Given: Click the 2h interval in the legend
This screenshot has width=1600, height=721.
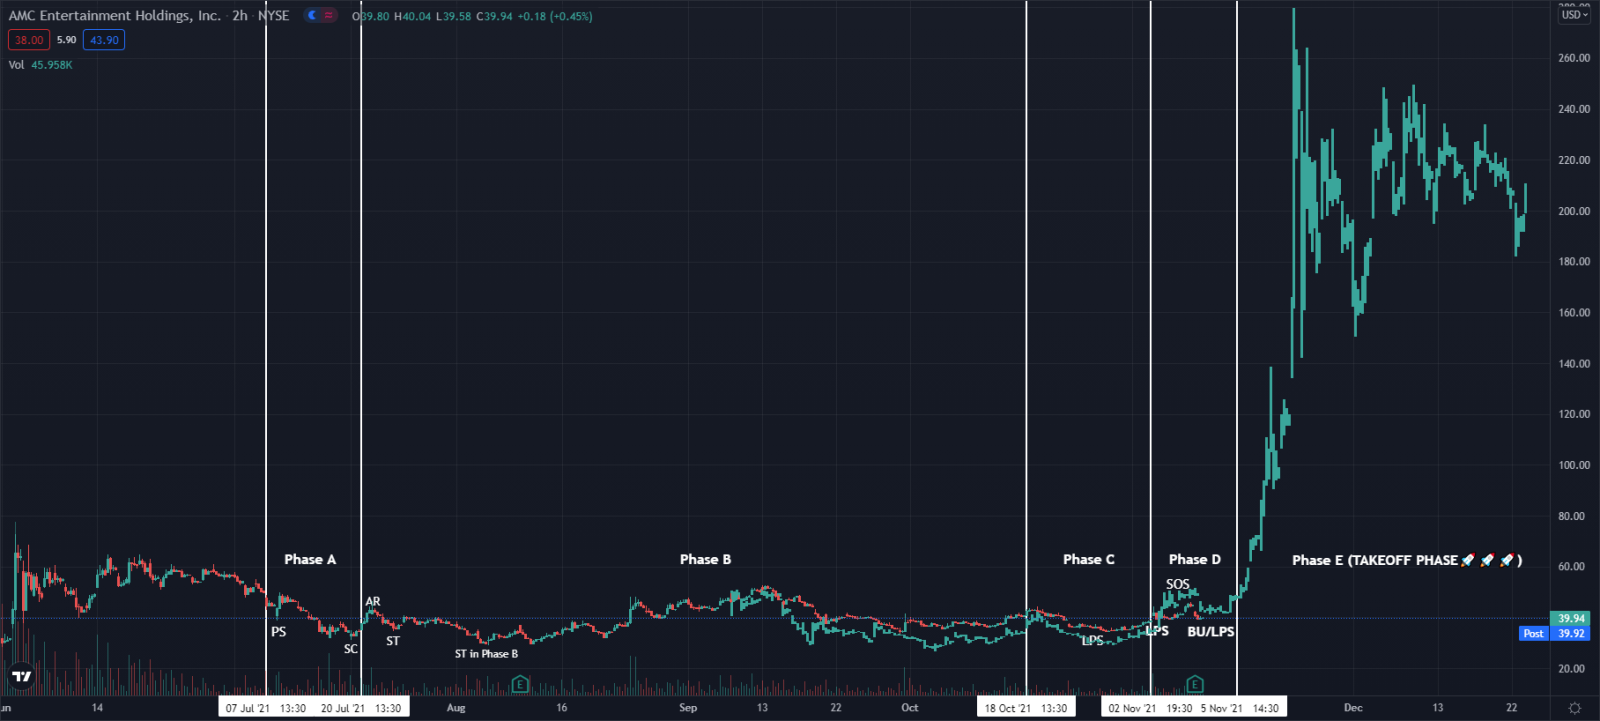Looking at the screenshot, I should (240, 15).
